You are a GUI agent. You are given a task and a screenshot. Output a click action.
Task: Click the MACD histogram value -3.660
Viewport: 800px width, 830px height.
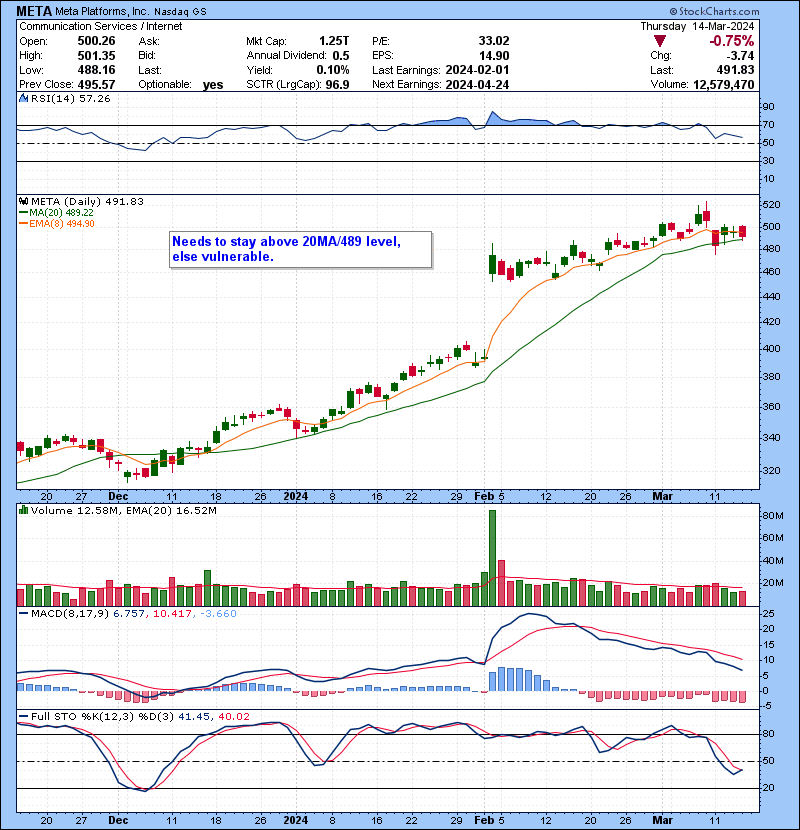click(x=219, y=613)
